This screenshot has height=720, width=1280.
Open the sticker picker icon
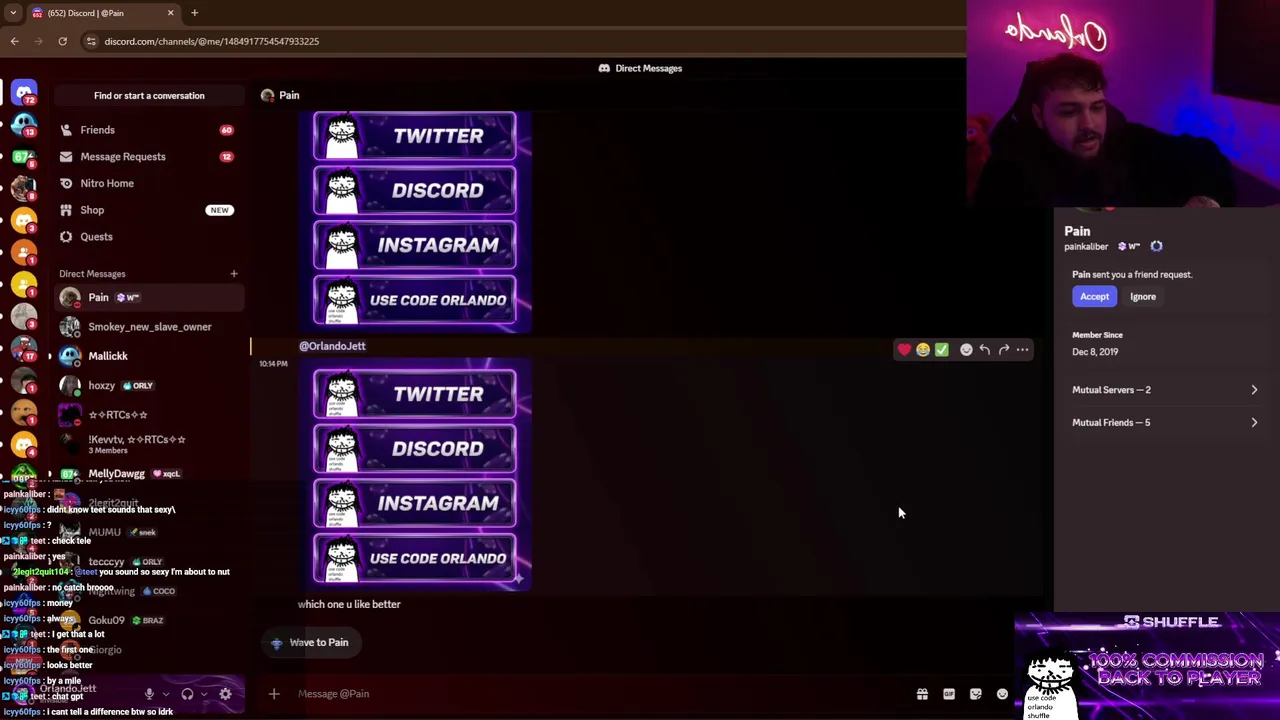click(x=976, y=694)
